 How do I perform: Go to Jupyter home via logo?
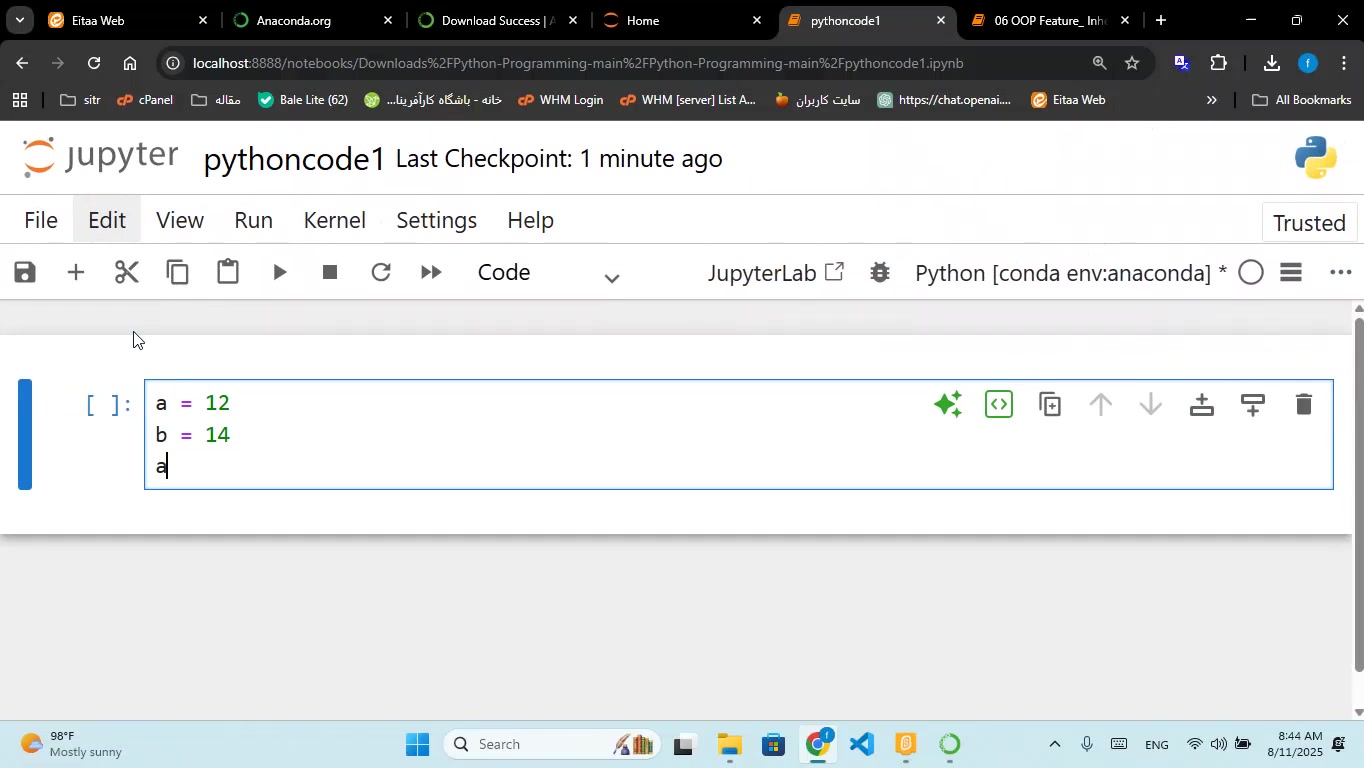[x=100, y=157]
